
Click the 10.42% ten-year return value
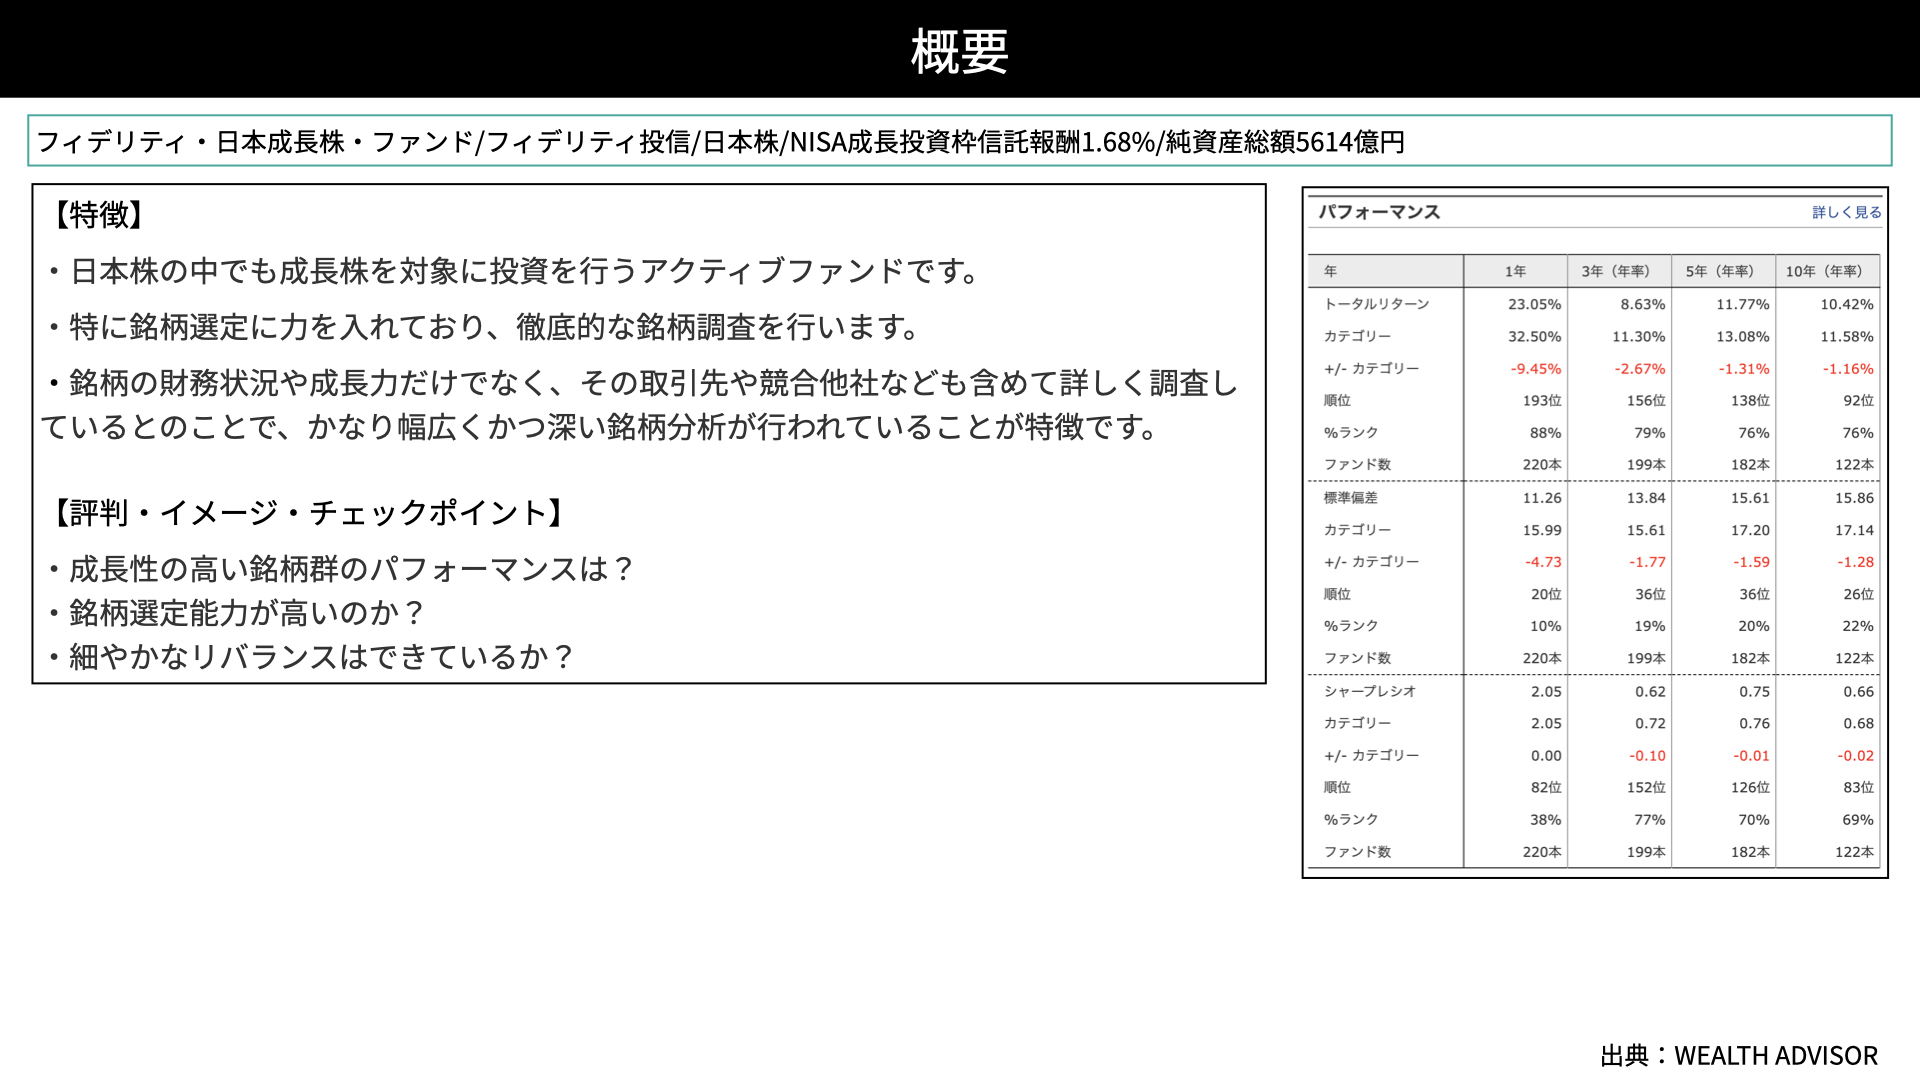[x=1847, y=304]
